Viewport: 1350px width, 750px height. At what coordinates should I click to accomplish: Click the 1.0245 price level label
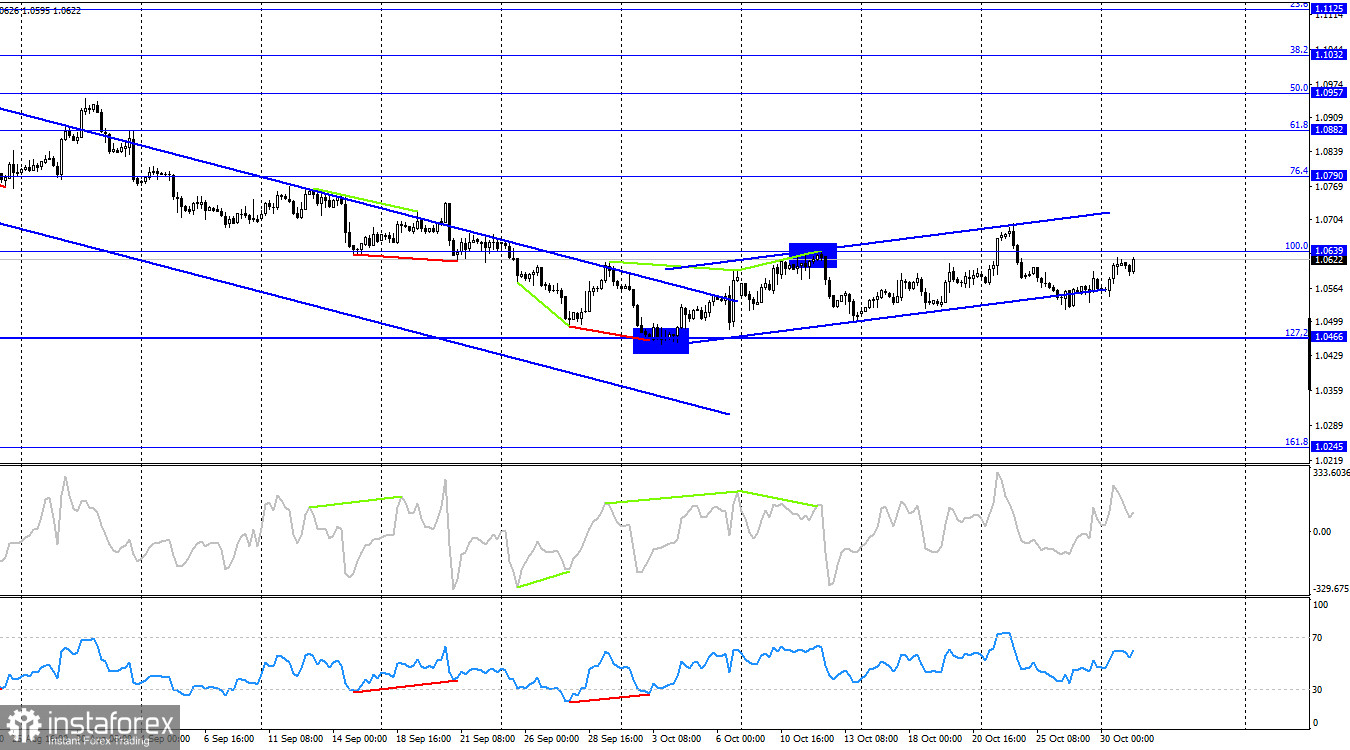(1329, 447)
